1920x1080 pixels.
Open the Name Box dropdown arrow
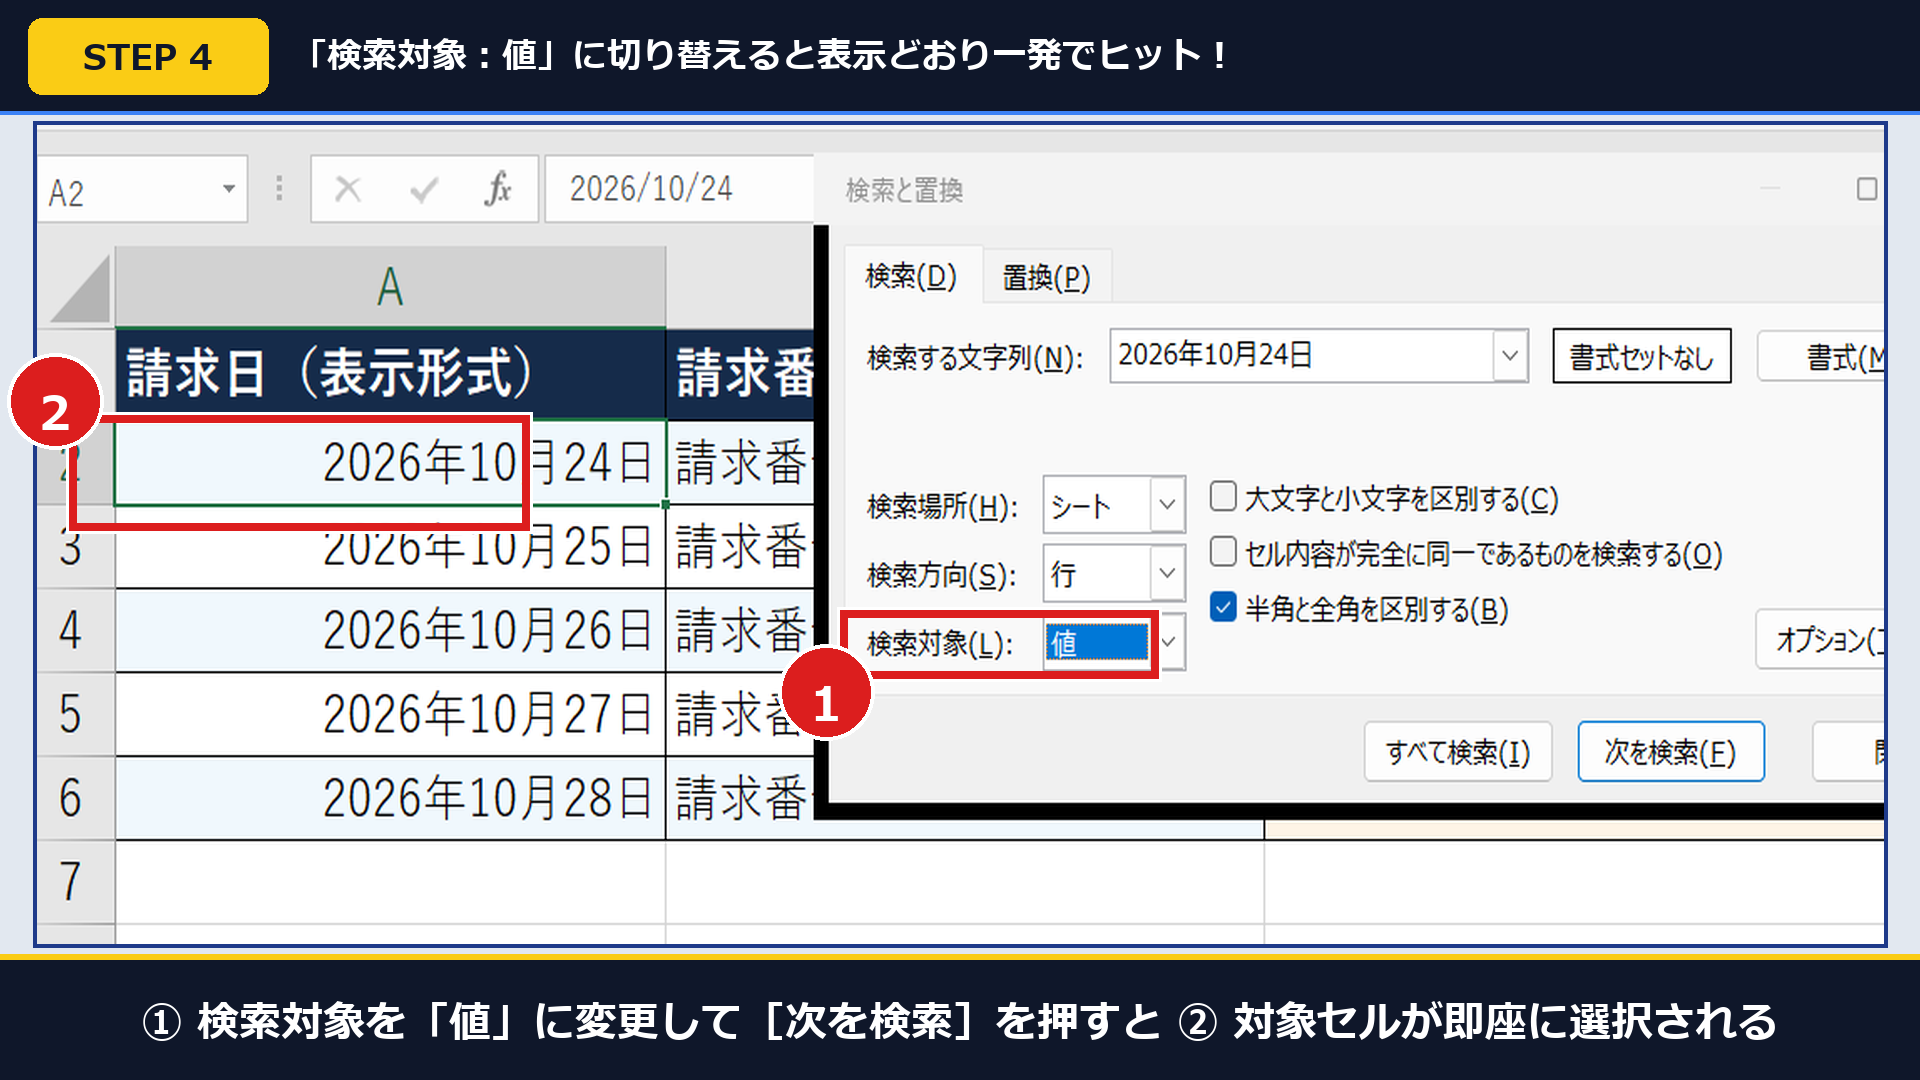click(x=229, y=189)
